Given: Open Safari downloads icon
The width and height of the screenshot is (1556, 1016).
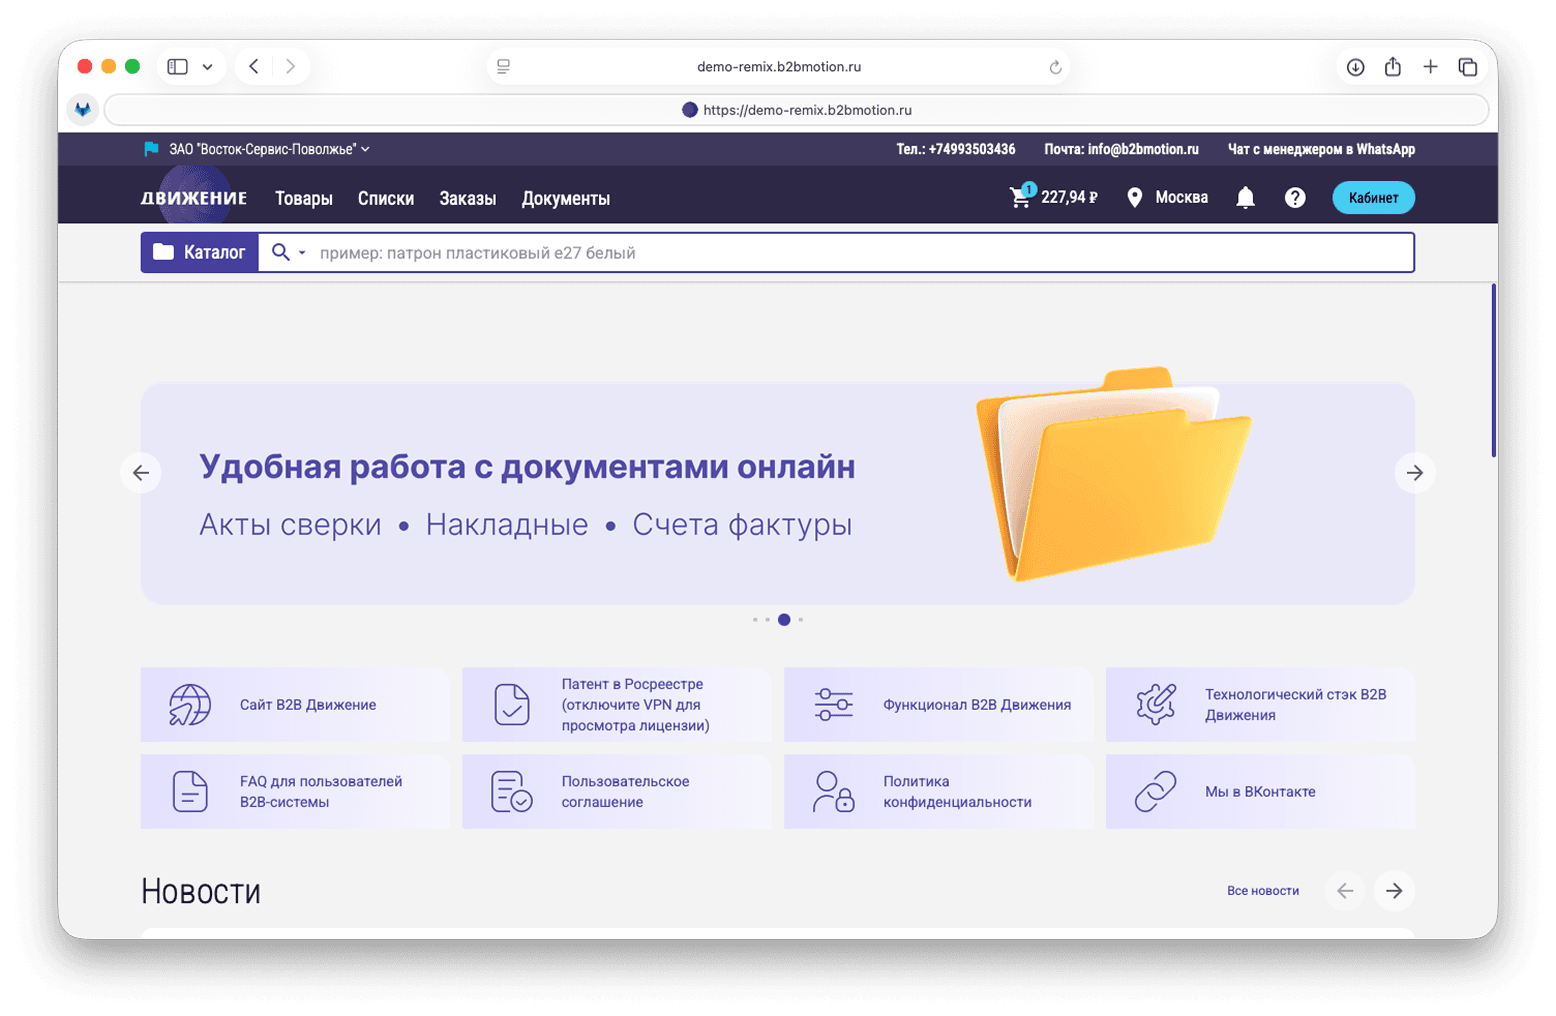Looking at the screenshot, I should click(x=1355, y=67).
